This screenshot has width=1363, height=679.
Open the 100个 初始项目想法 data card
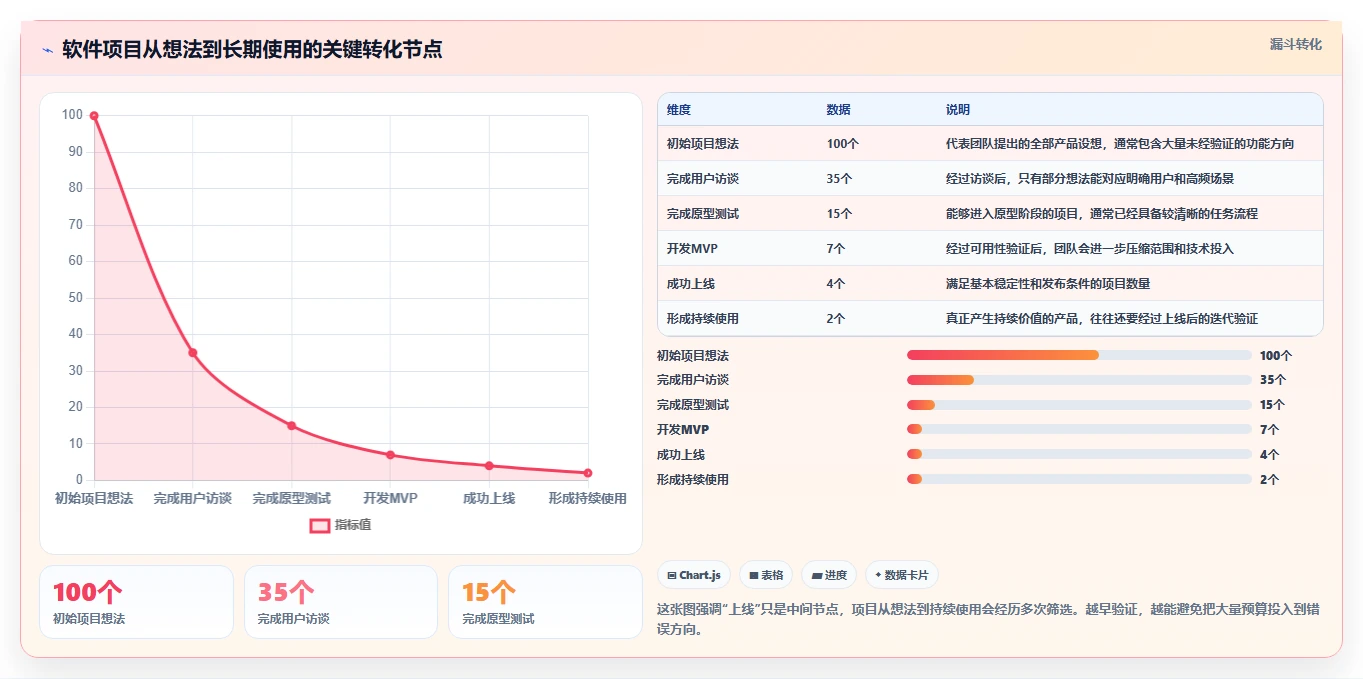tap(136, 602)
